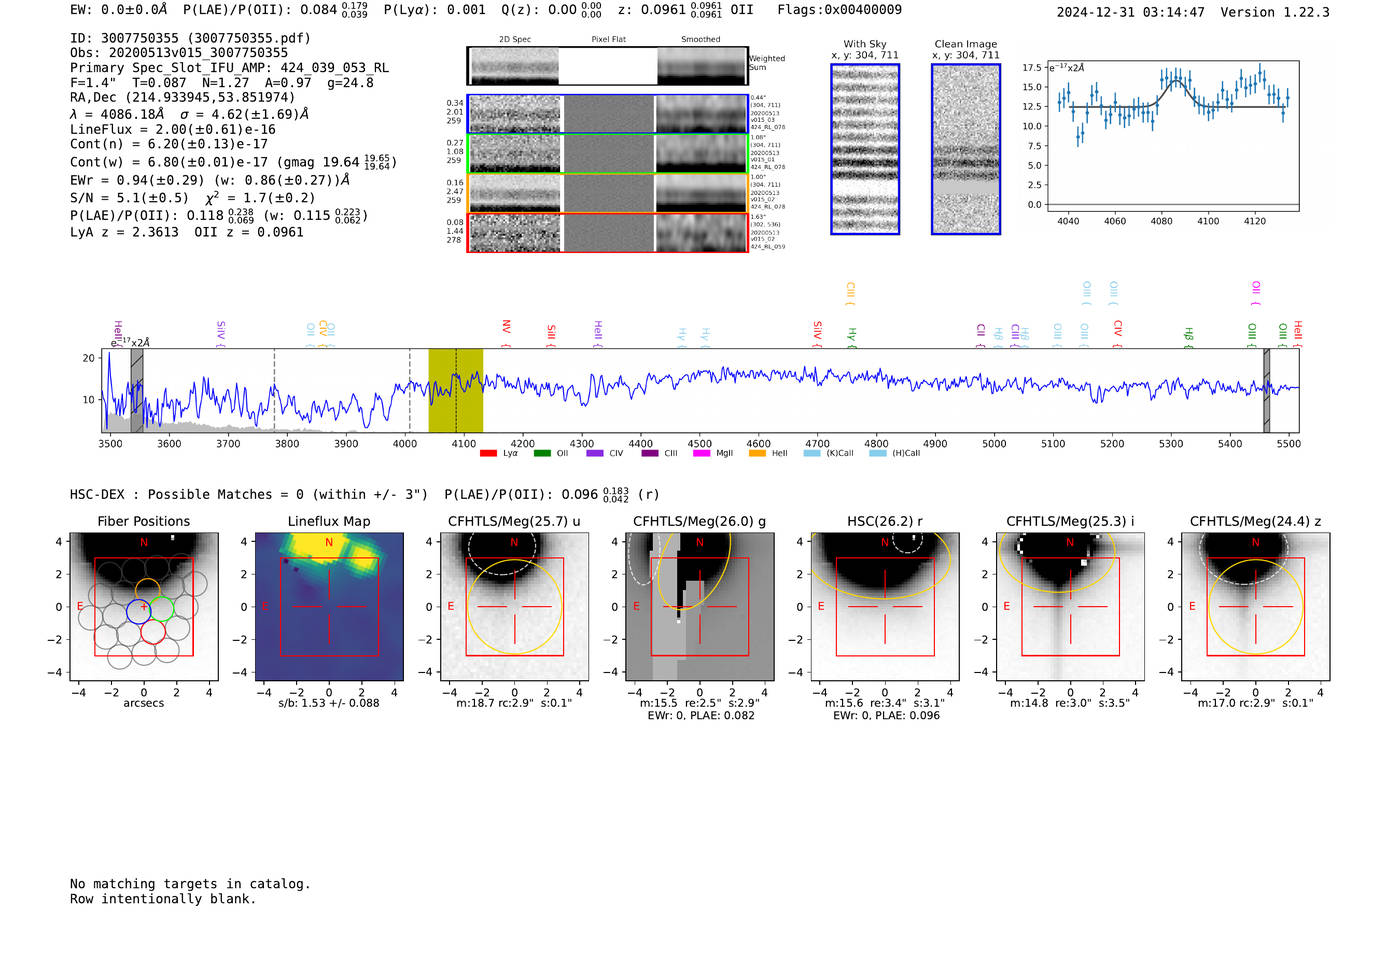Click the "S/N = 5.1(±0.5)" value
The height and width of the screenshot is (953, 1400).
(129, 198)
